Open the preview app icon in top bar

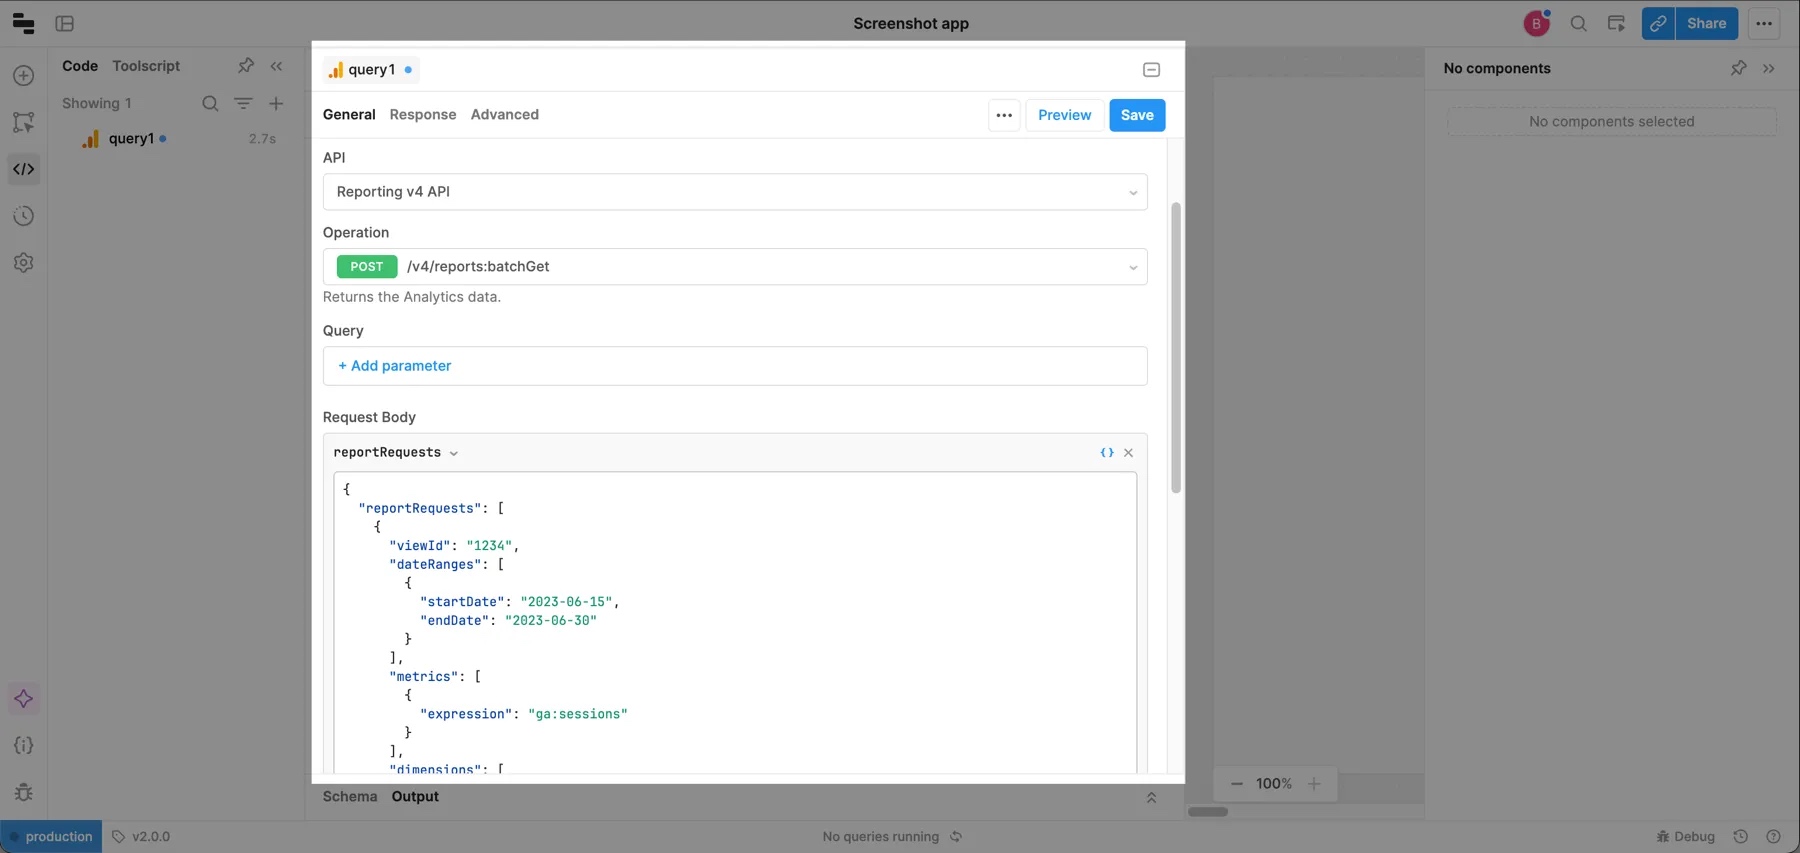pos(1617,23)
